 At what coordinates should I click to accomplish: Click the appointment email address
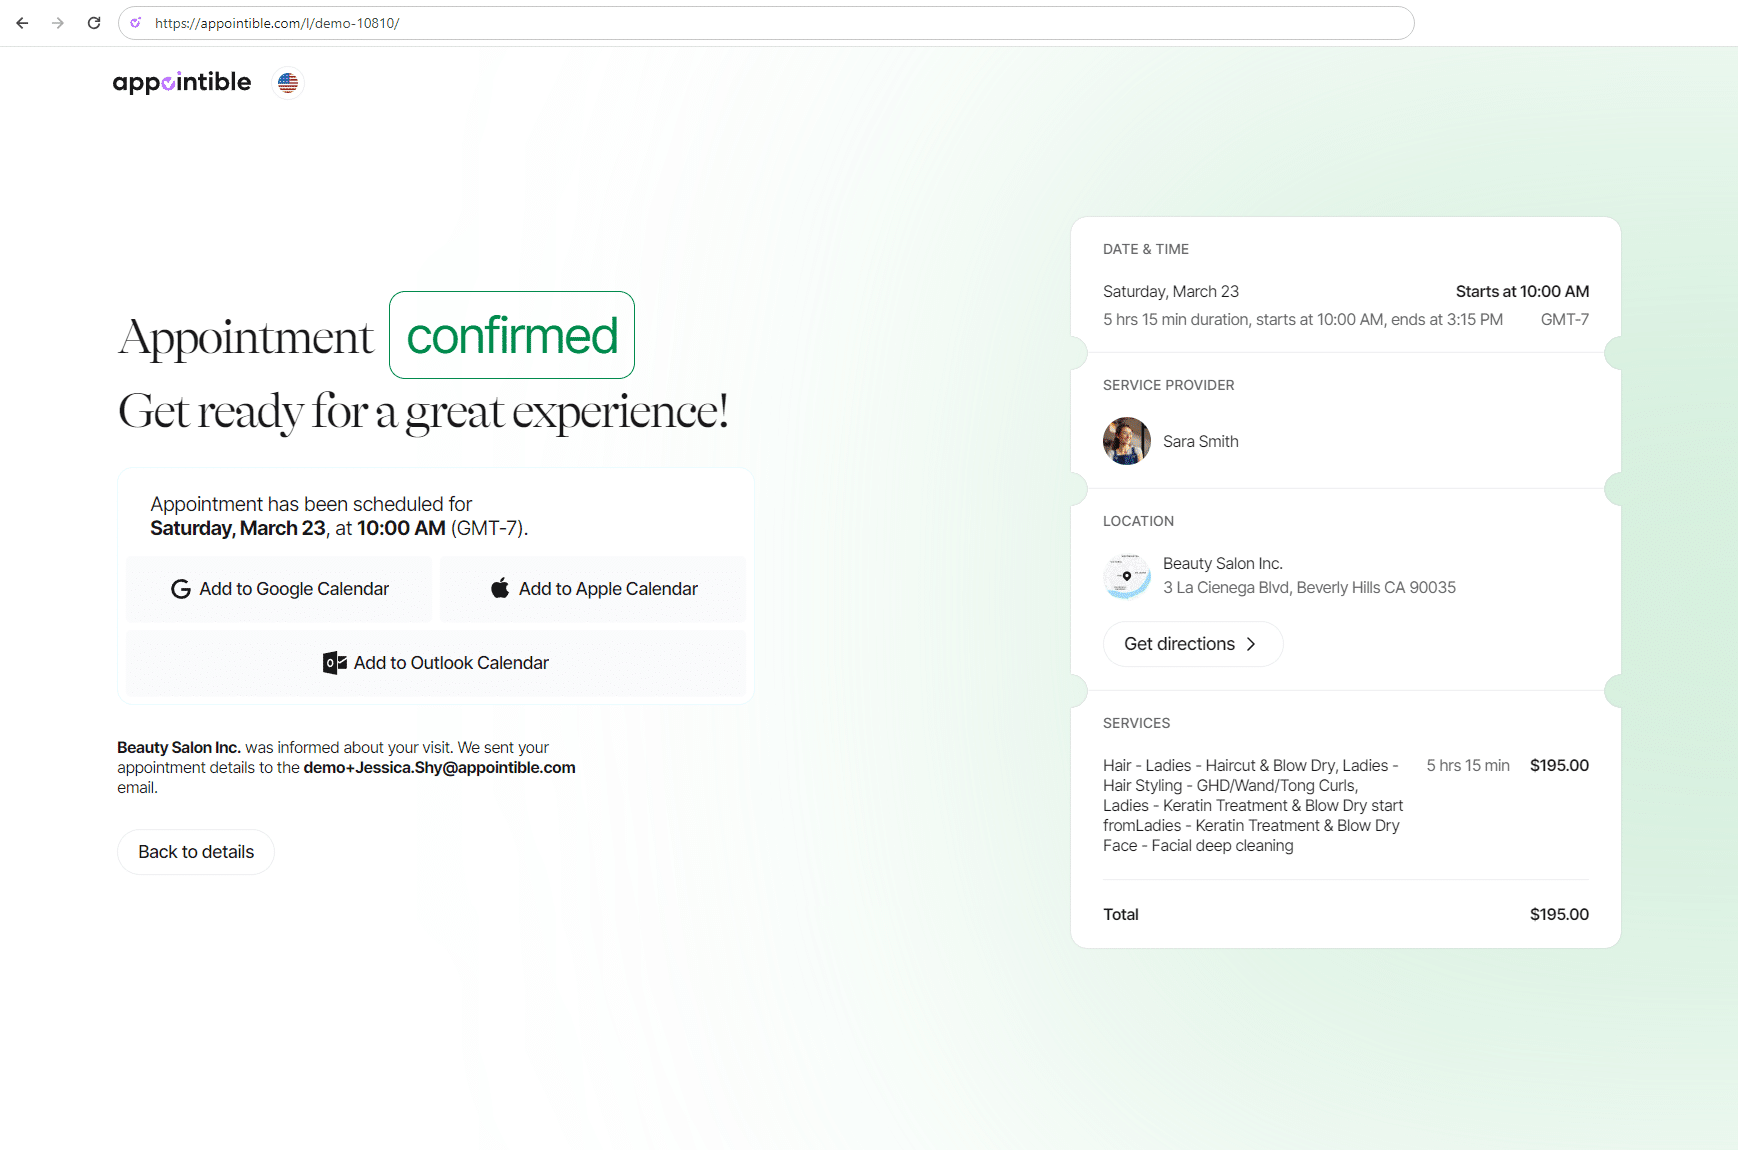440,767
